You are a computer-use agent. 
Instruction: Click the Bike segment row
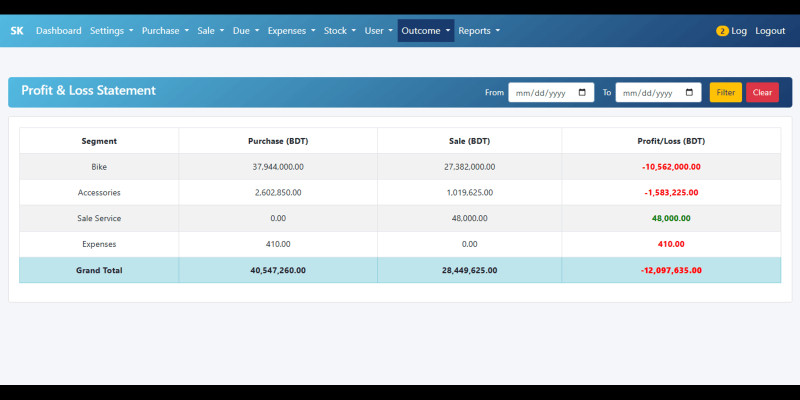click(99, 167)
